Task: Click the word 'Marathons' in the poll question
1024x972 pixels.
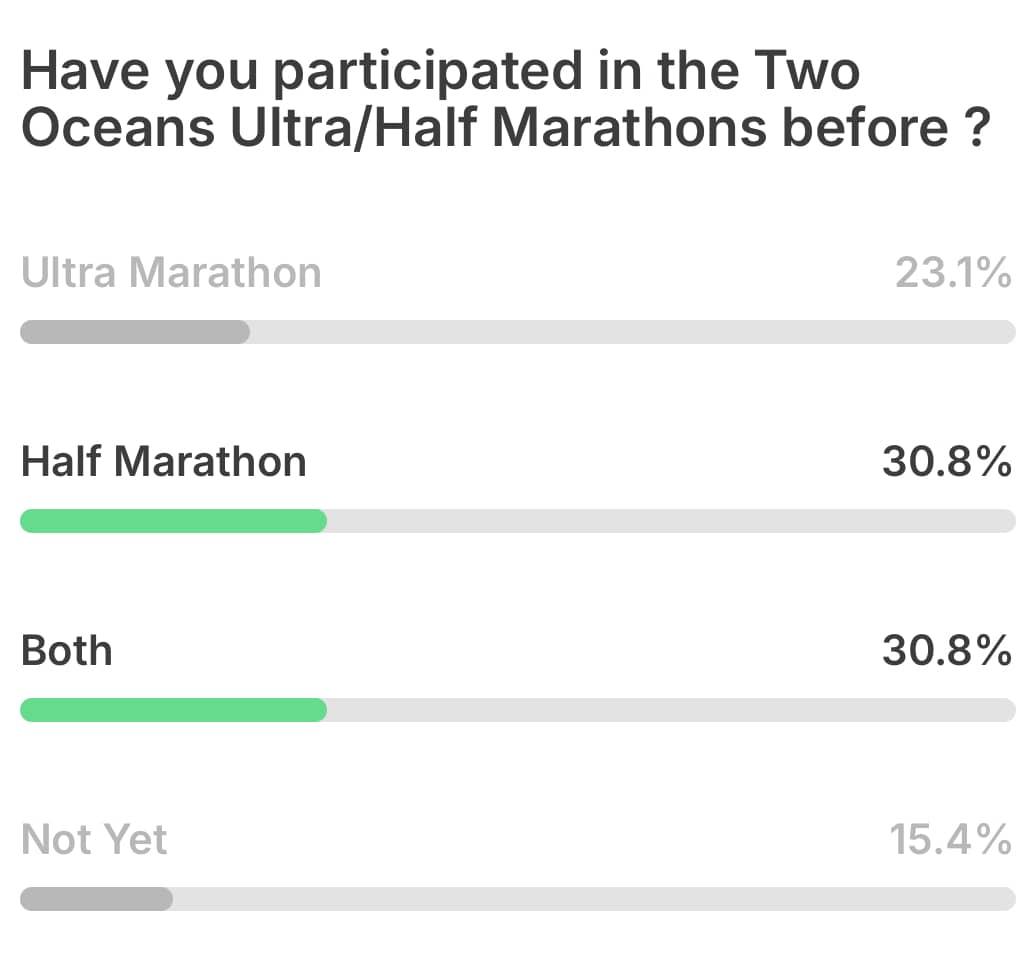Action: [x=630, y=127]
